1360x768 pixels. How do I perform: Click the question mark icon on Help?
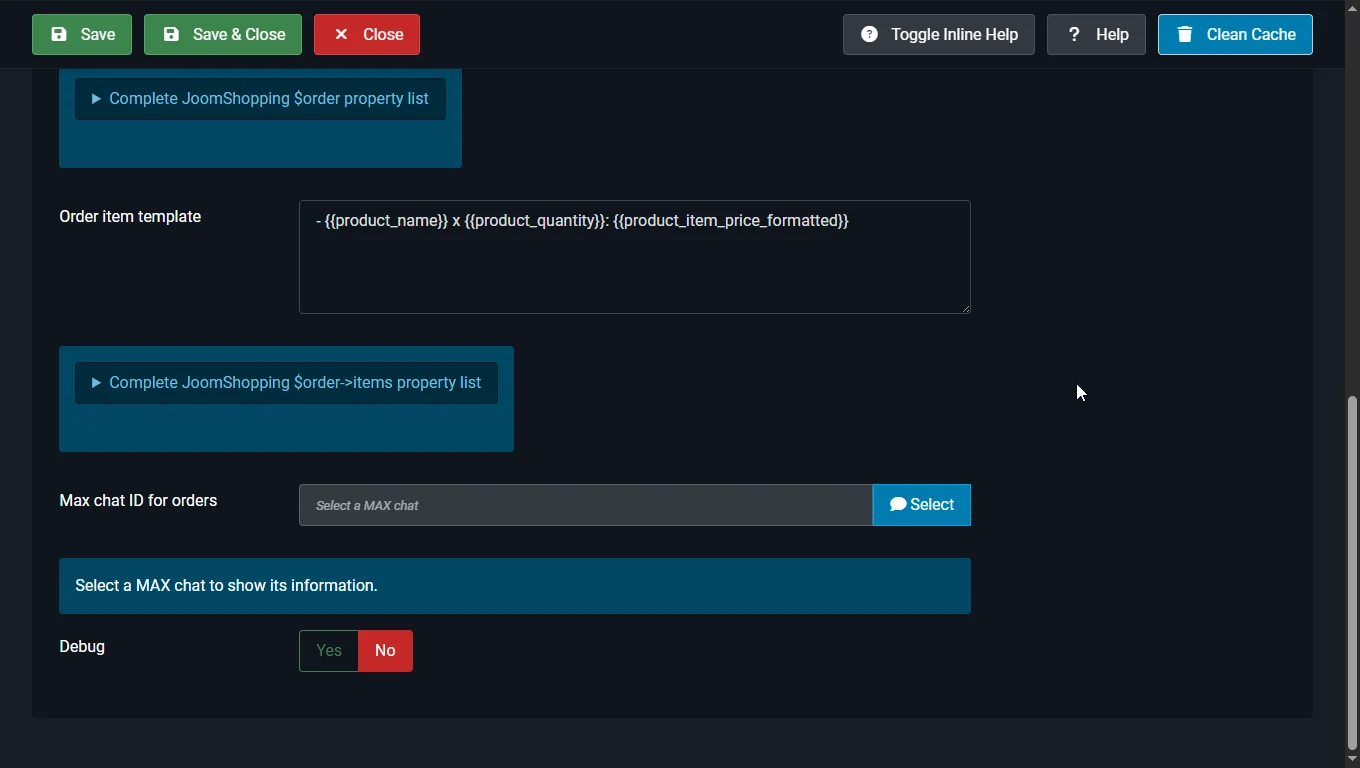[x=1074, y=34]
